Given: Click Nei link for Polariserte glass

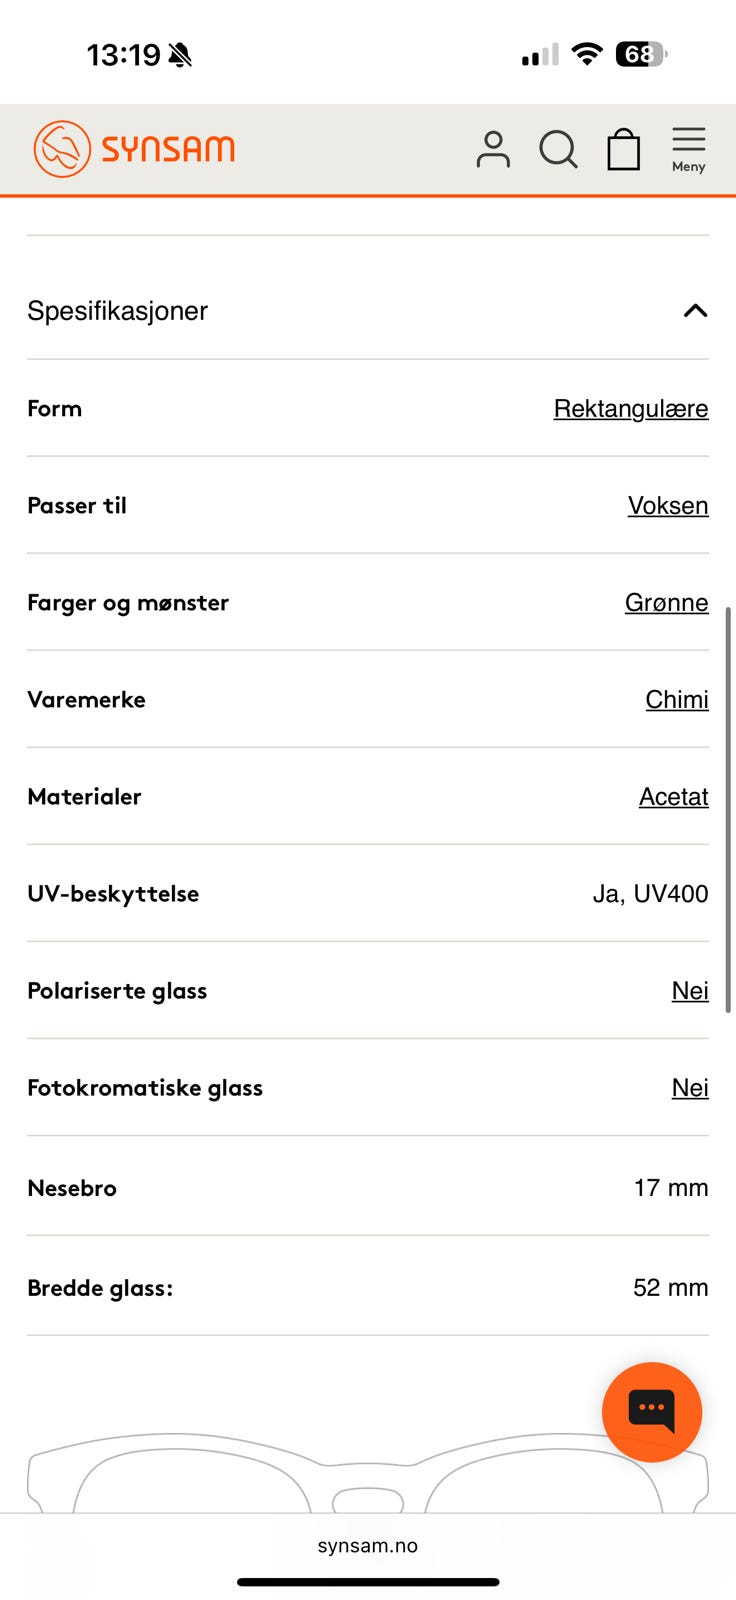Looking at the screenshot, I should coord(690,990).
